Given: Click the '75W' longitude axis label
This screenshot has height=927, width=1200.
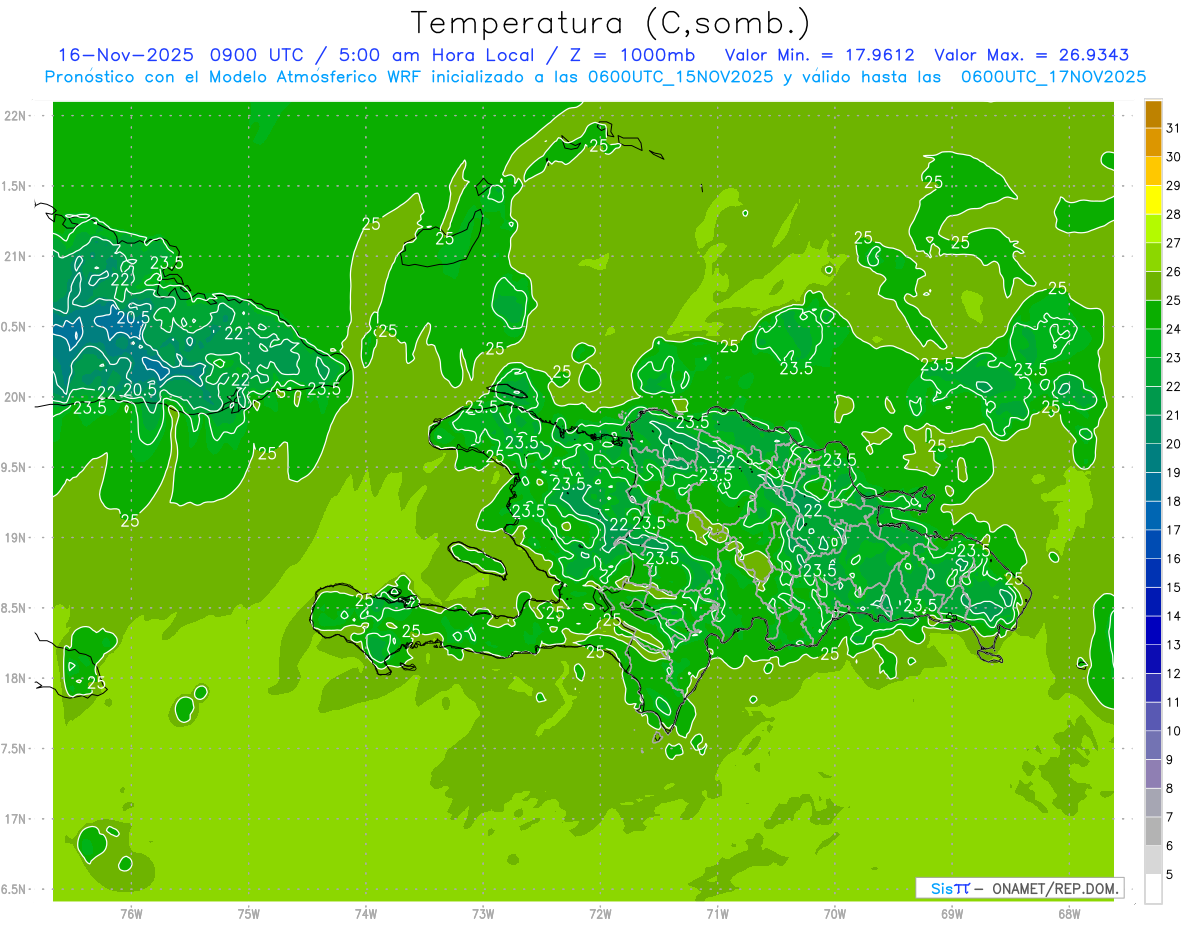Looking at the screenshot, I should pyautogui.click(x=249, y=914).
